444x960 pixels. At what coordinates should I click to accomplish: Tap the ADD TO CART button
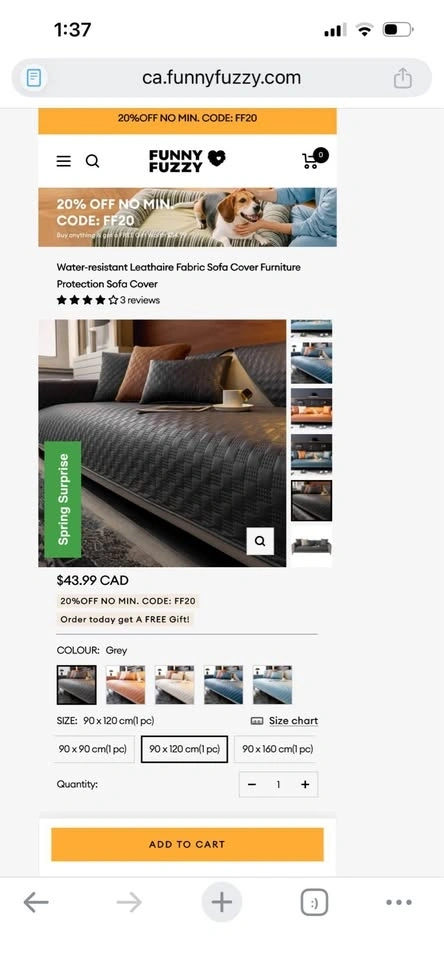pos(187,844)
